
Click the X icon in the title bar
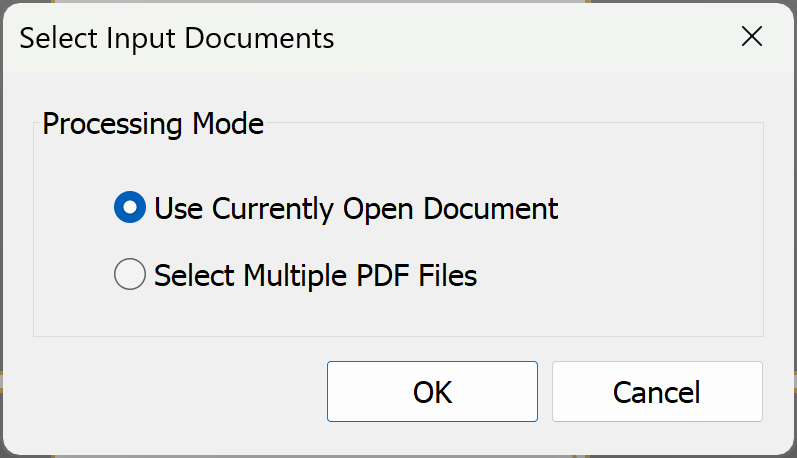tap(751, 38)
